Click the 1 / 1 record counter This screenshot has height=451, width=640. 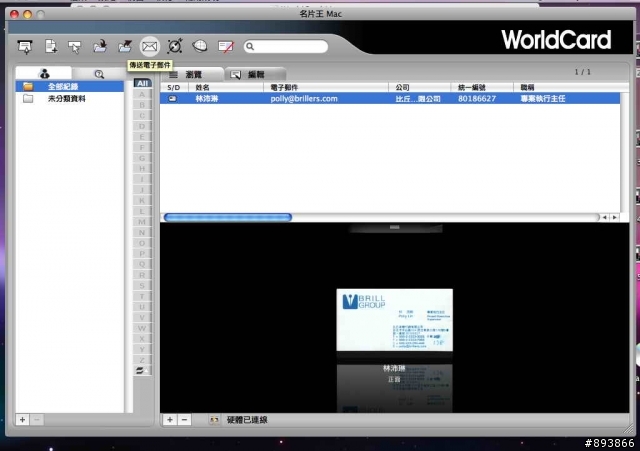[582, 72]
